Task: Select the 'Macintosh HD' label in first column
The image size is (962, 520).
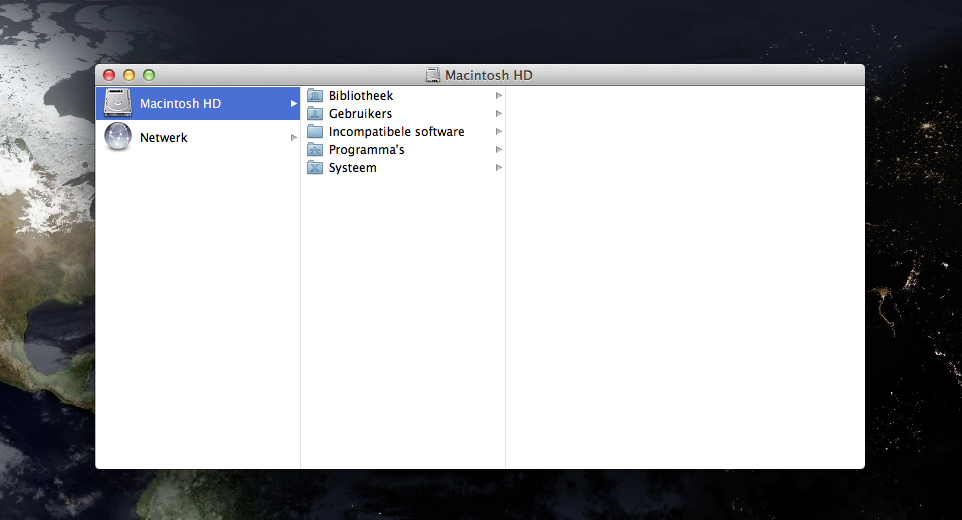Action: point(180,104)
